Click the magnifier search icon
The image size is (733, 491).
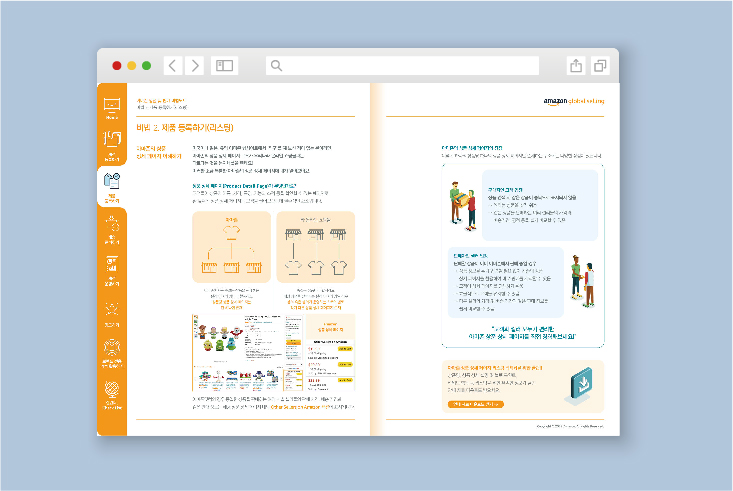point(276,65)
